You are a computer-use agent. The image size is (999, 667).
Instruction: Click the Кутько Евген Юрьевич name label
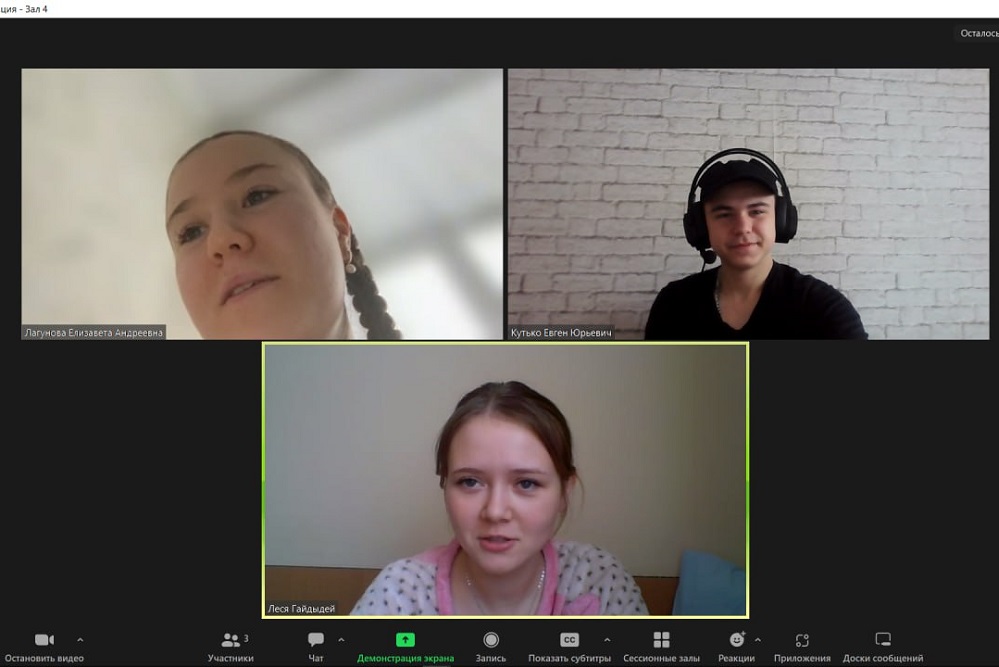[561, 333]
